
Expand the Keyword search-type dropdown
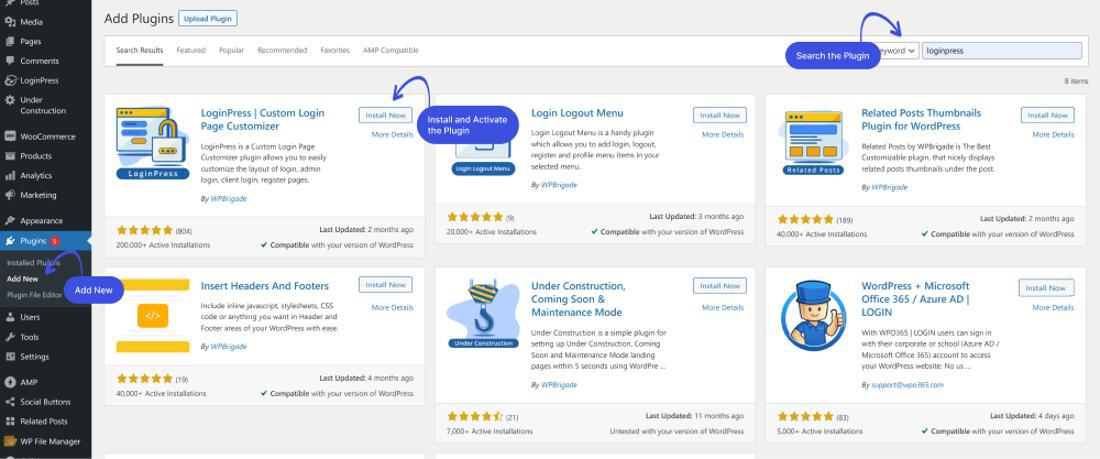[899, 51]
